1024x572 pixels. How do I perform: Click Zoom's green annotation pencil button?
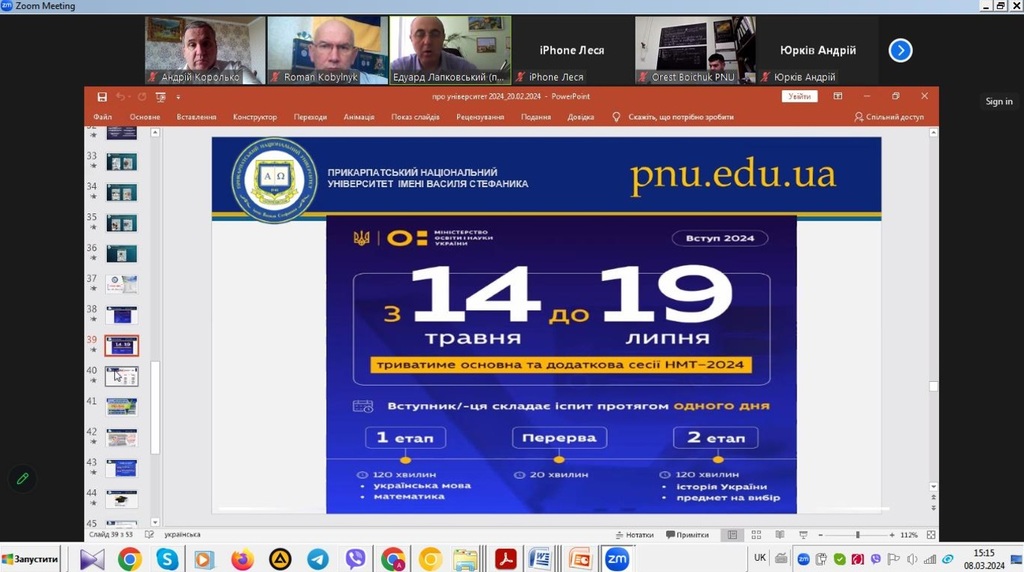[22, 479]
